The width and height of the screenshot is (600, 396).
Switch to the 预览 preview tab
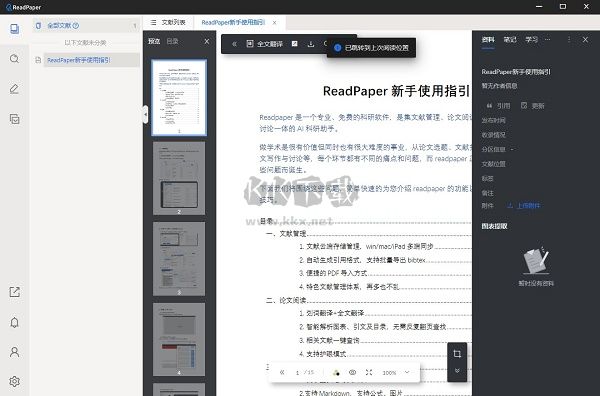[154, 41]
